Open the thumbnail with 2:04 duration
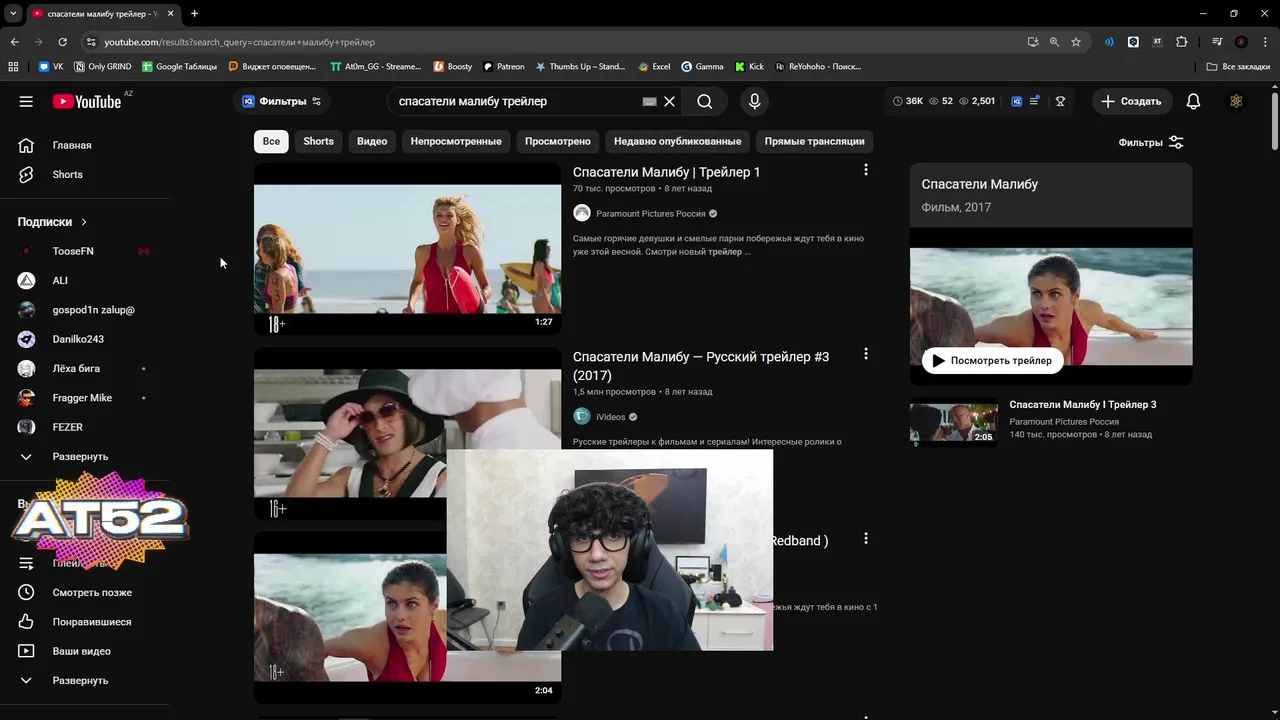The width and height of the screenshot is (1280, 720). pyautogui.click(x=407, y=616)
